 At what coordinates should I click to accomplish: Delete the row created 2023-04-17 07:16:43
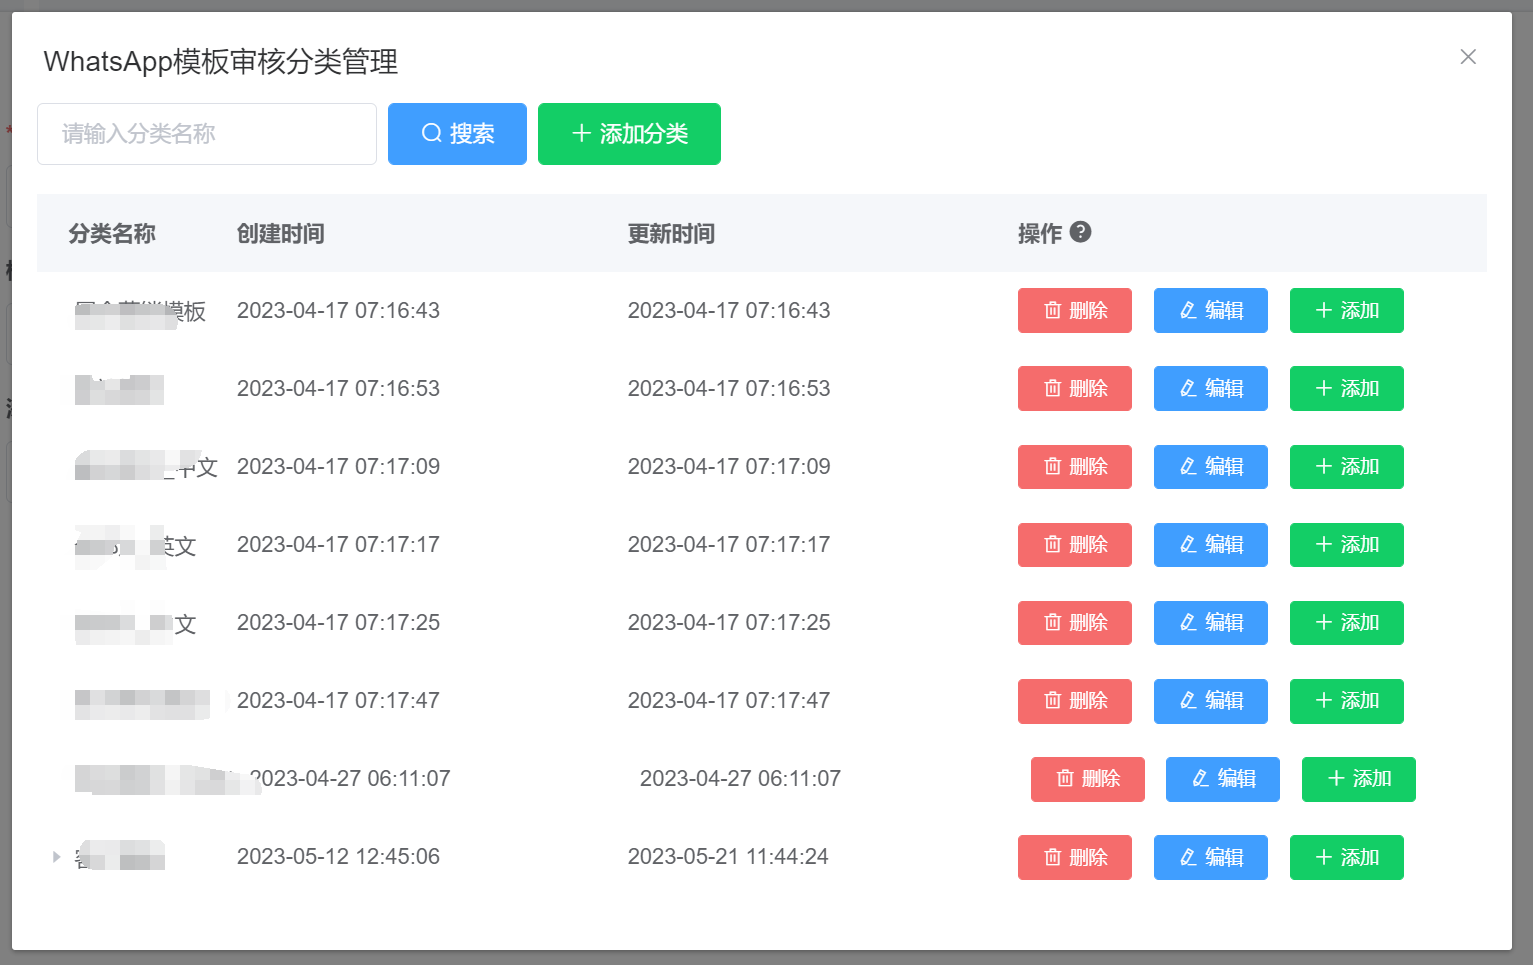pos(1075,310)
